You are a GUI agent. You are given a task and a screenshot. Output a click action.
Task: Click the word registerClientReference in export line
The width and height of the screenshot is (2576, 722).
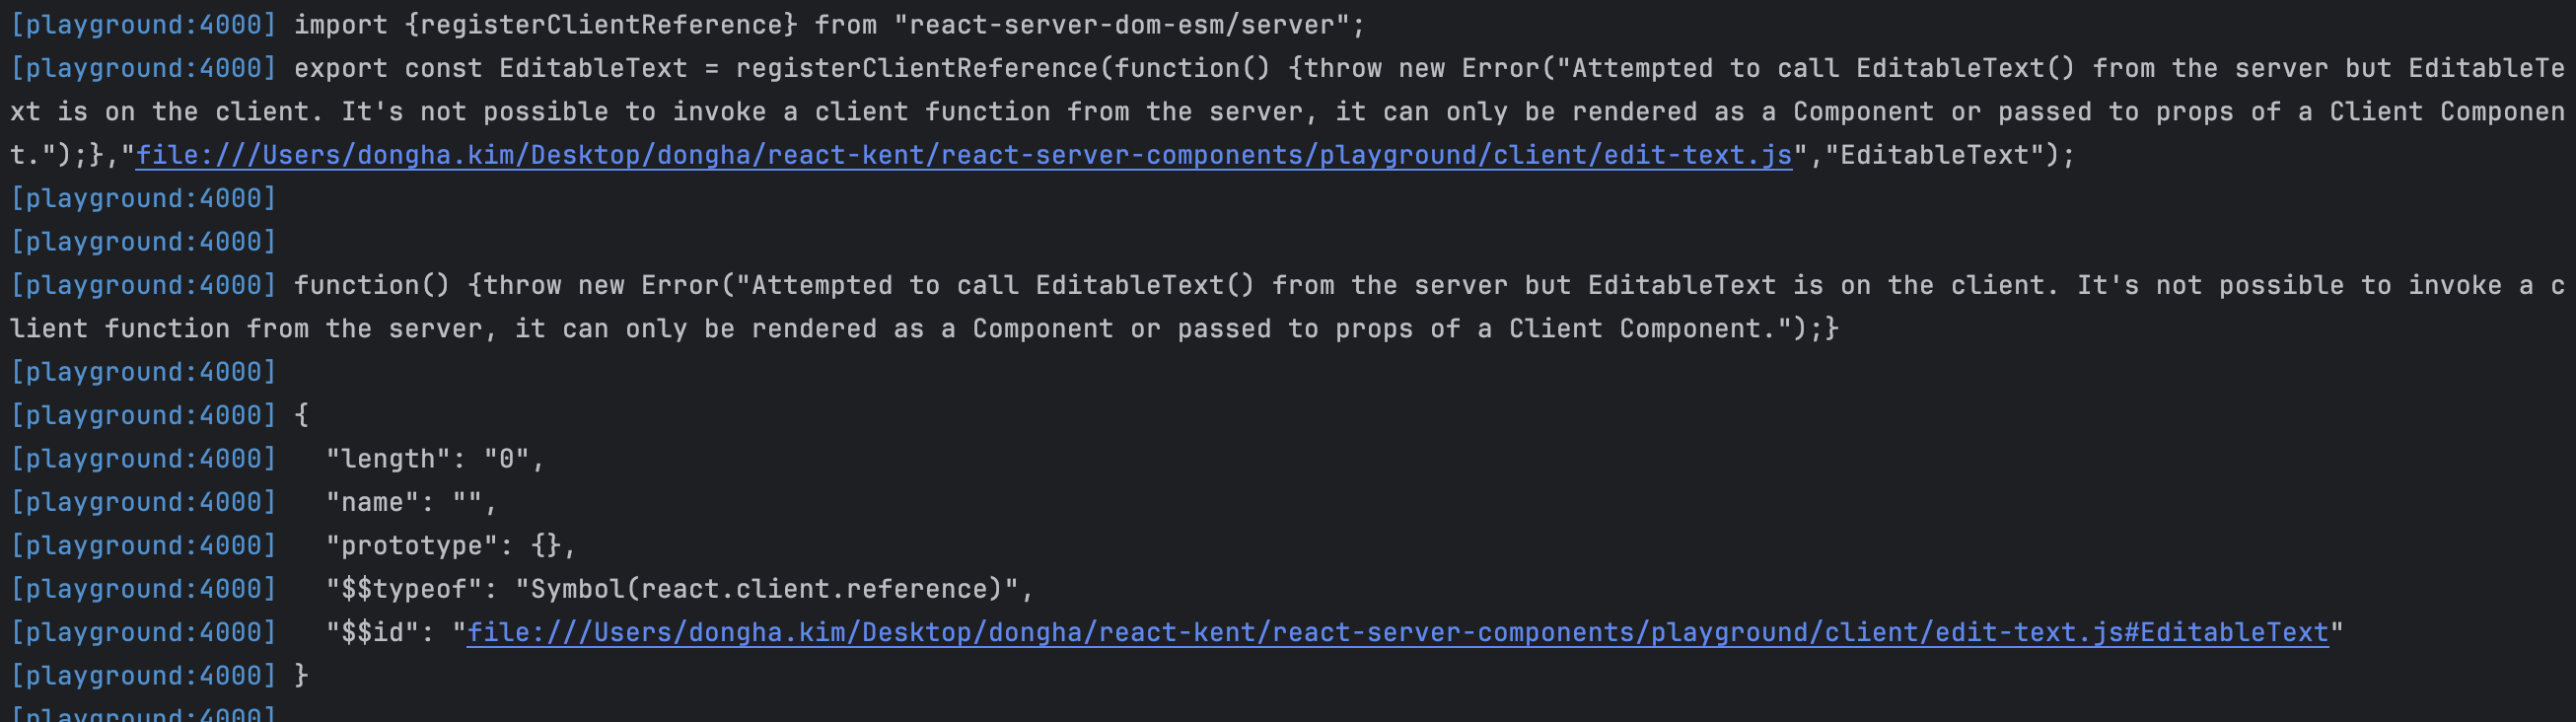click(x=917, y=68)
